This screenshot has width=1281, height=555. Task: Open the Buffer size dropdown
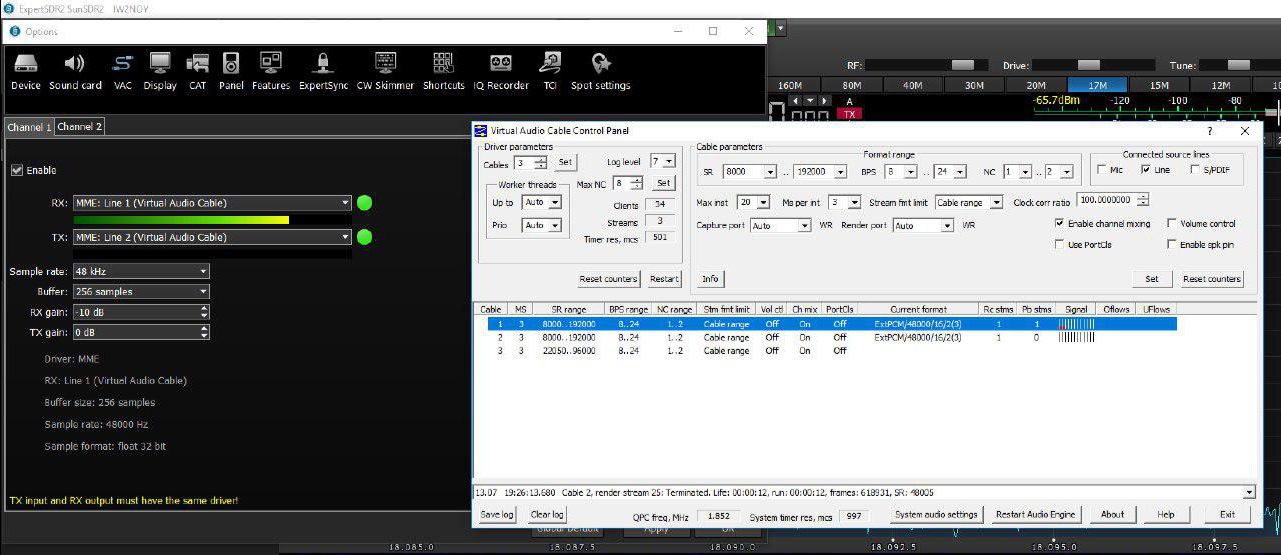[141, 292]
